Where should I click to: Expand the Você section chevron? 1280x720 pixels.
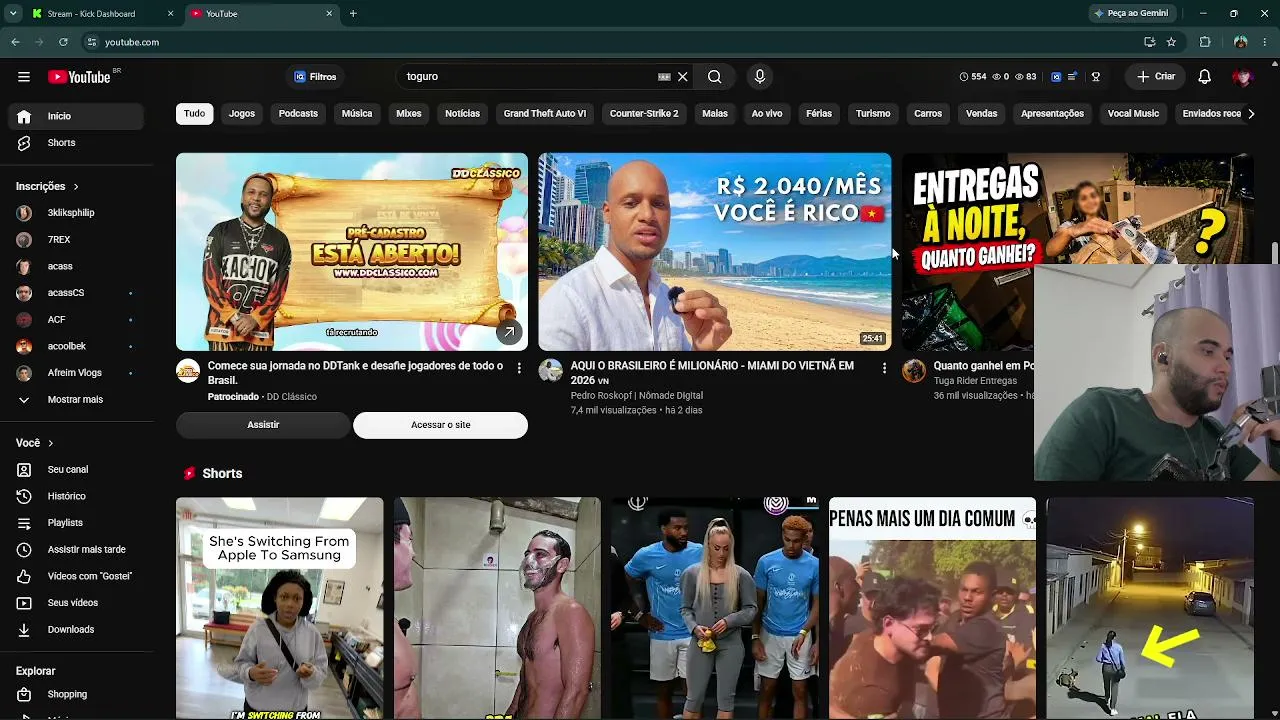point(50,443)
